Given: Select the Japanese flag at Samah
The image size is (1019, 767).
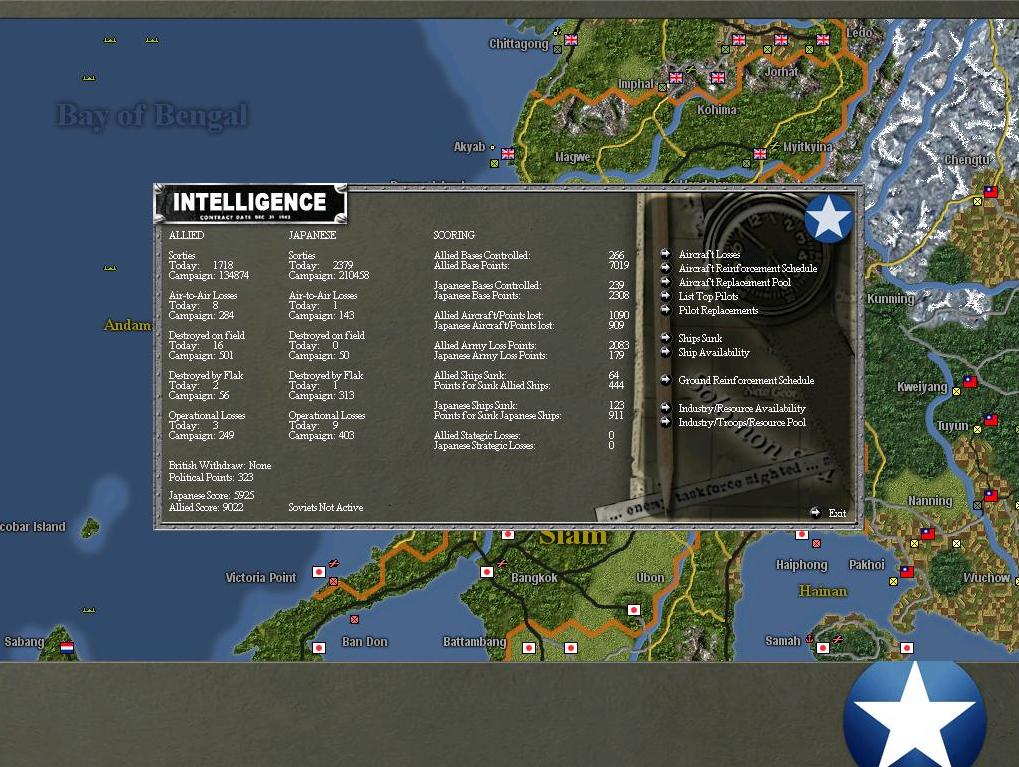Looking at the screenshot, I should (x=823, y=647).
